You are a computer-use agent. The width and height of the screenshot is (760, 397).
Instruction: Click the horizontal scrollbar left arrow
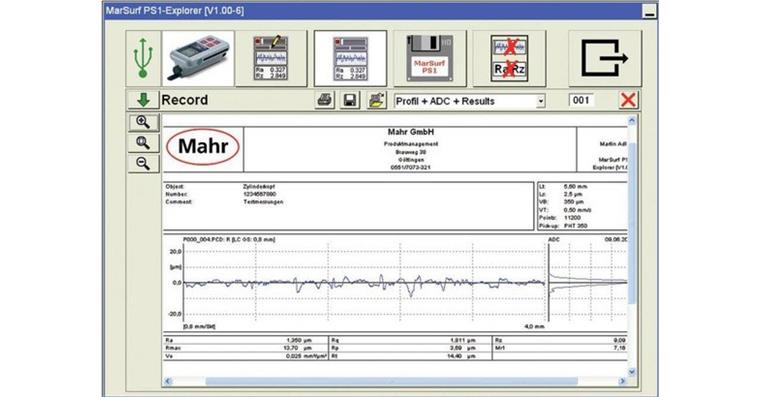(168, 381)
